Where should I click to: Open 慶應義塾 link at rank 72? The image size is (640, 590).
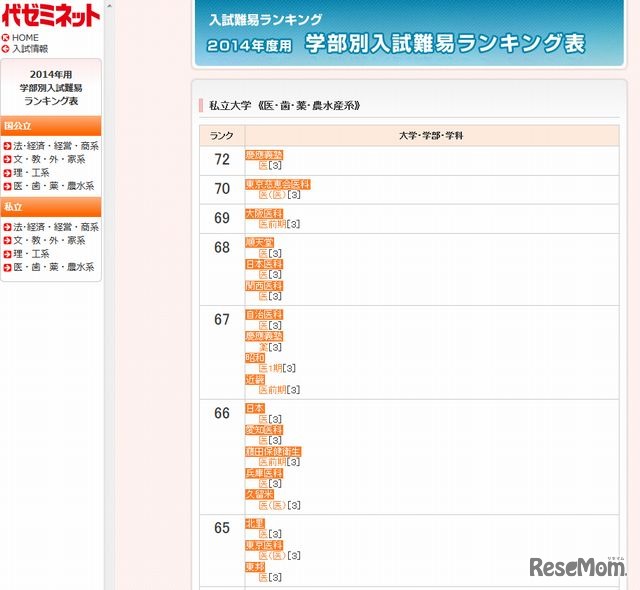tap(264, 155)
